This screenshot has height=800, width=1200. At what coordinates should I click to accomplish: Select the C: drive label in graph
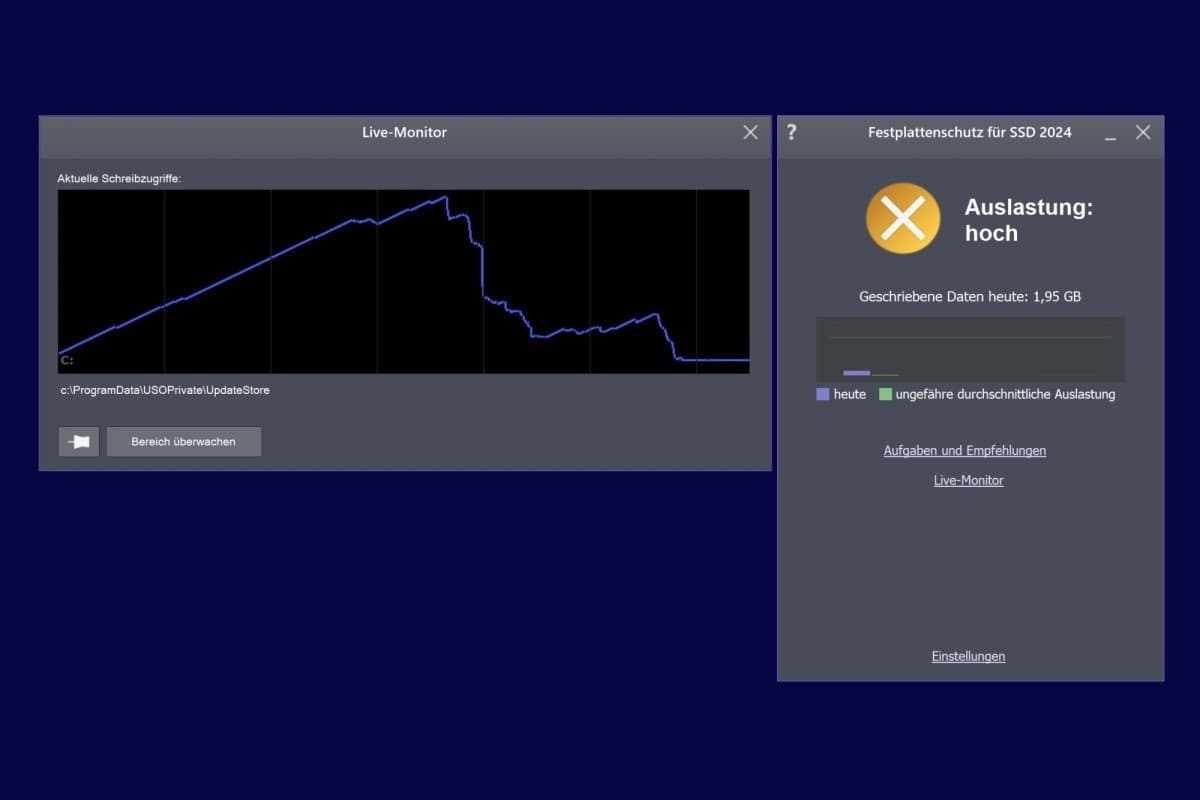67,360
